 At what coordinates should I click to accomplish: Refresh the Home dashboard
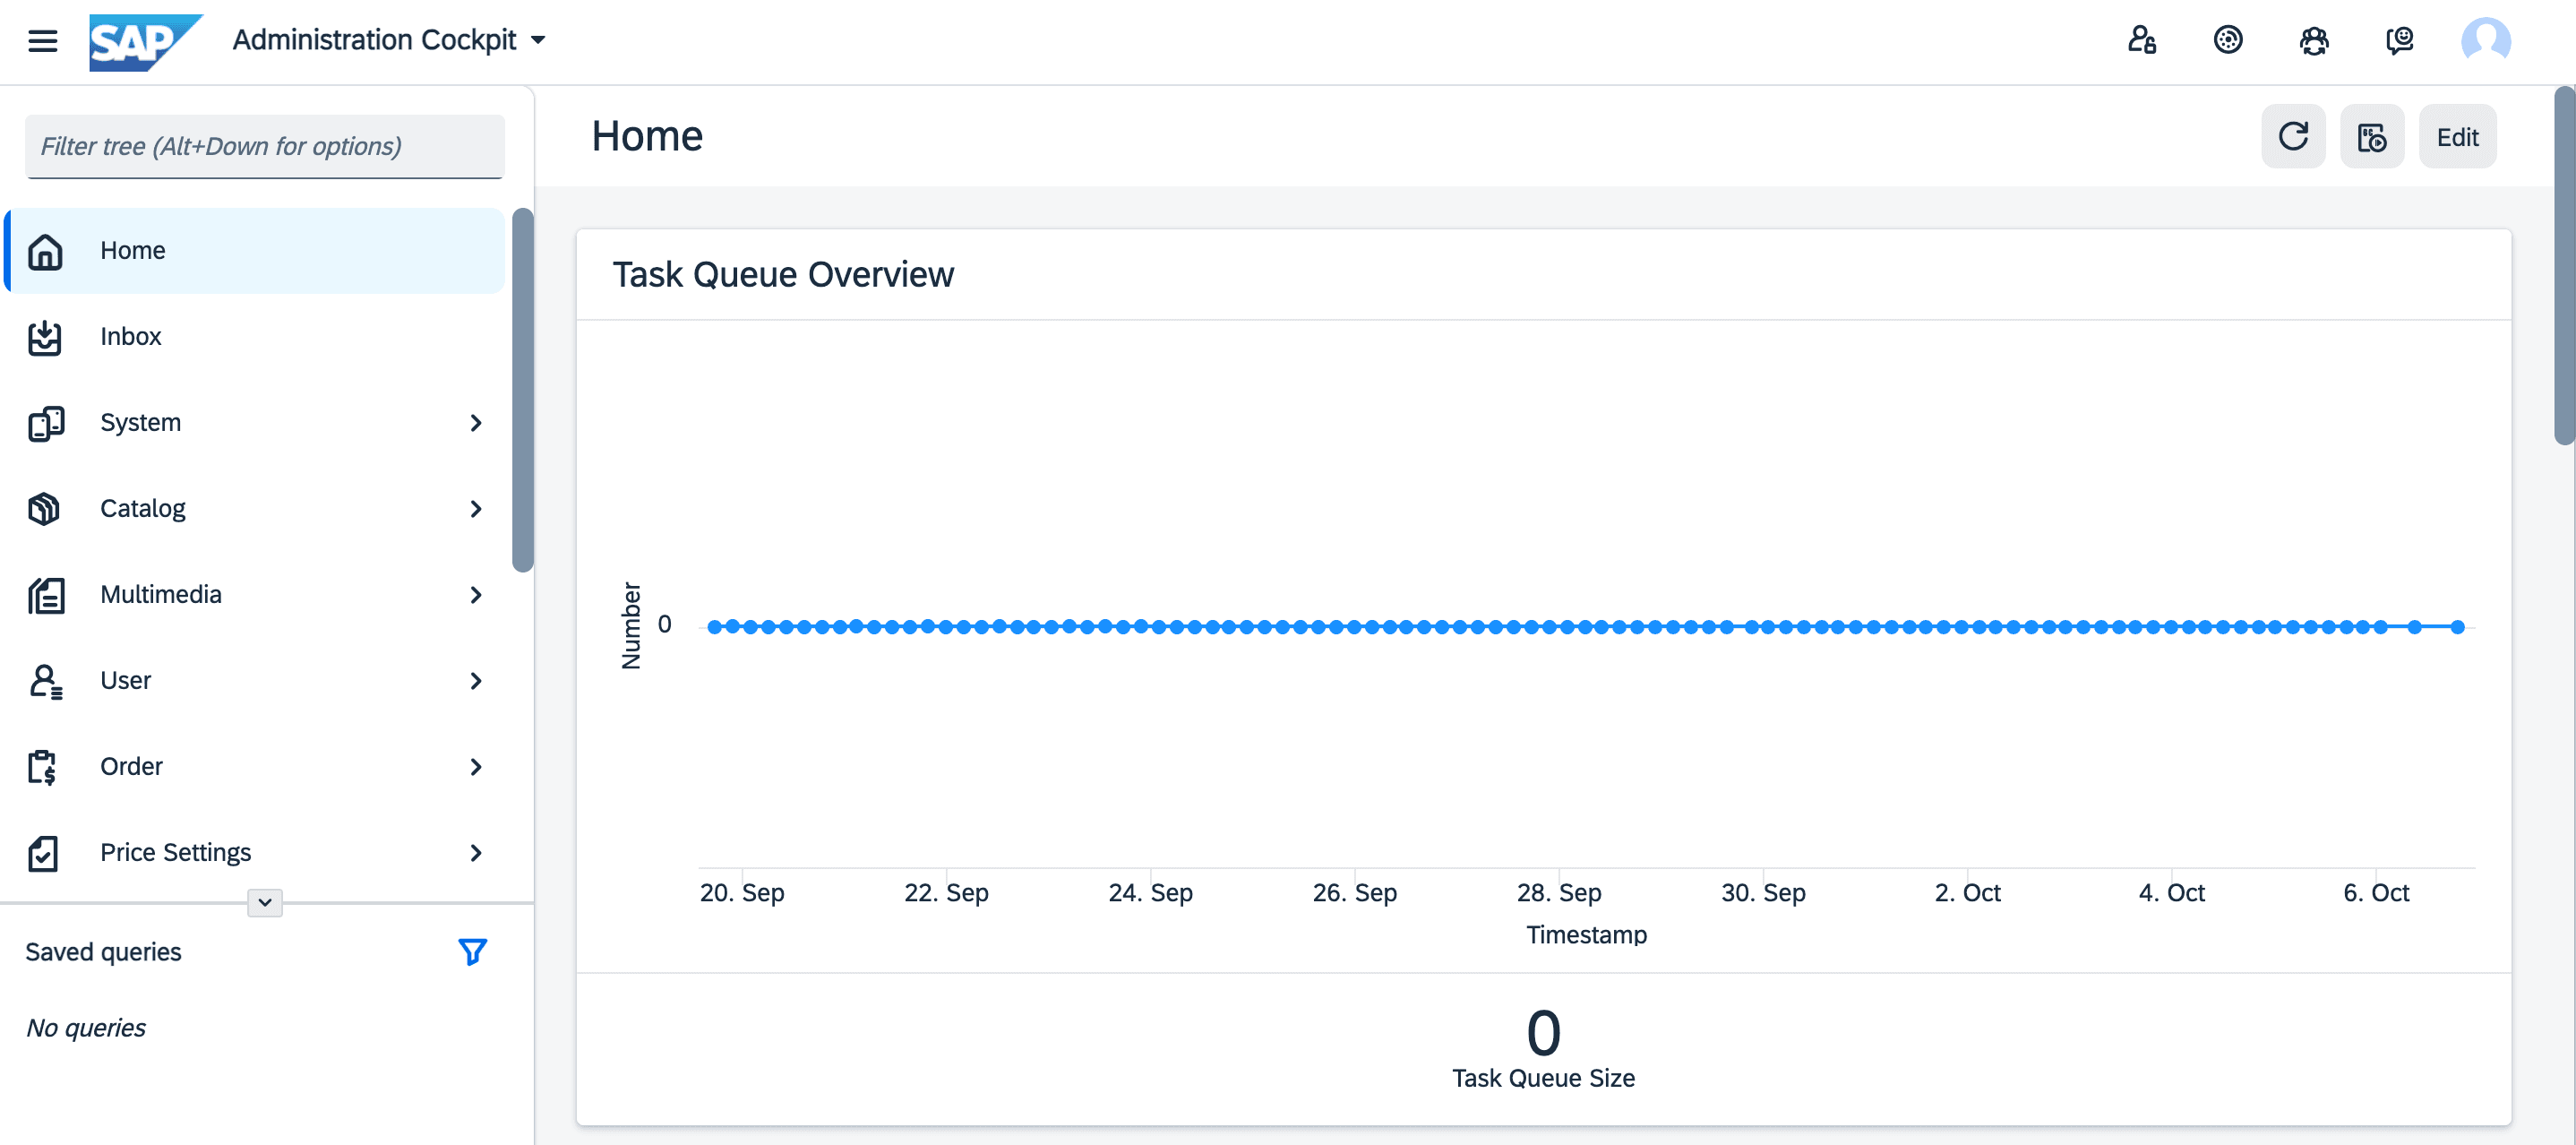[x=2293, y=137]
